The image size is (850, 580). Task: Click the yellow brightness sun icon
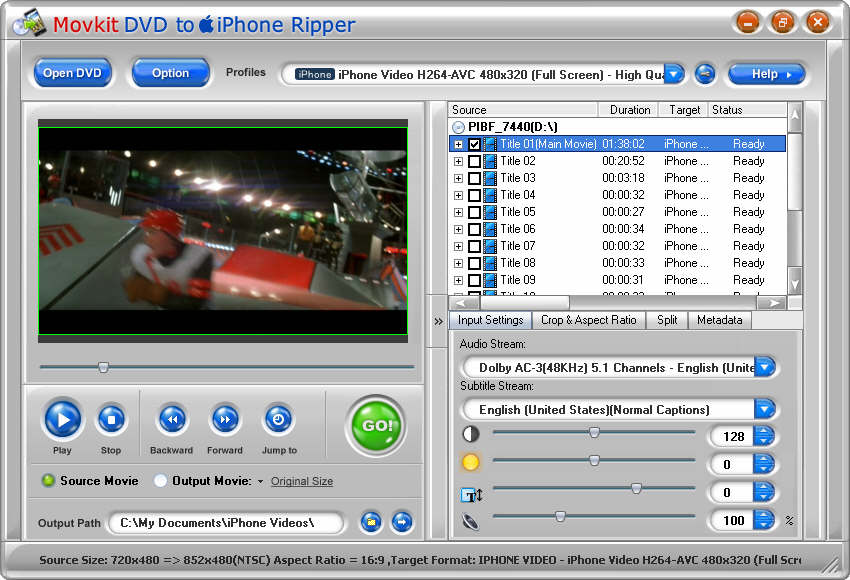pyautogui.click(x=471, y=462)
